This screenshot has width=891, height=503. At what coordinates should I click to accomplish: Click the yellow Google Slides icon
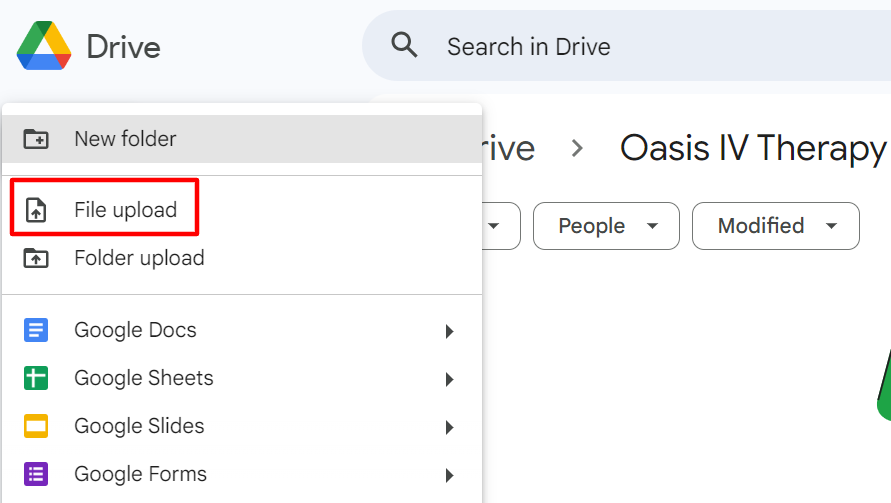(x=36, y=426)
